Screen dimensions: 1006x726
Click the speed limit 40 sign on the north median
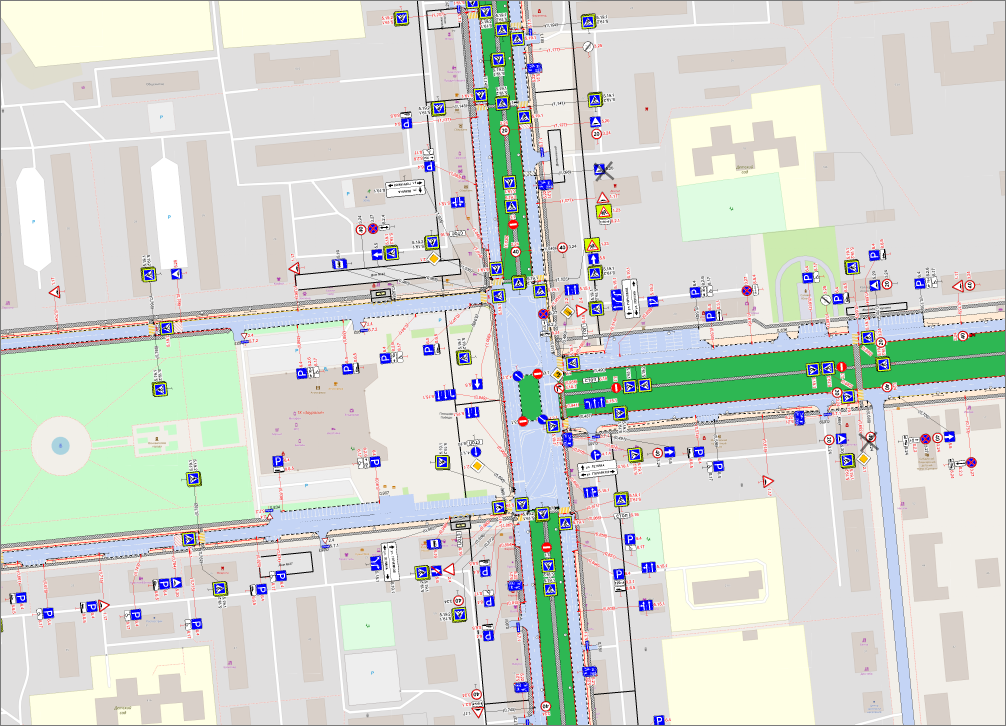click(516, 252)
